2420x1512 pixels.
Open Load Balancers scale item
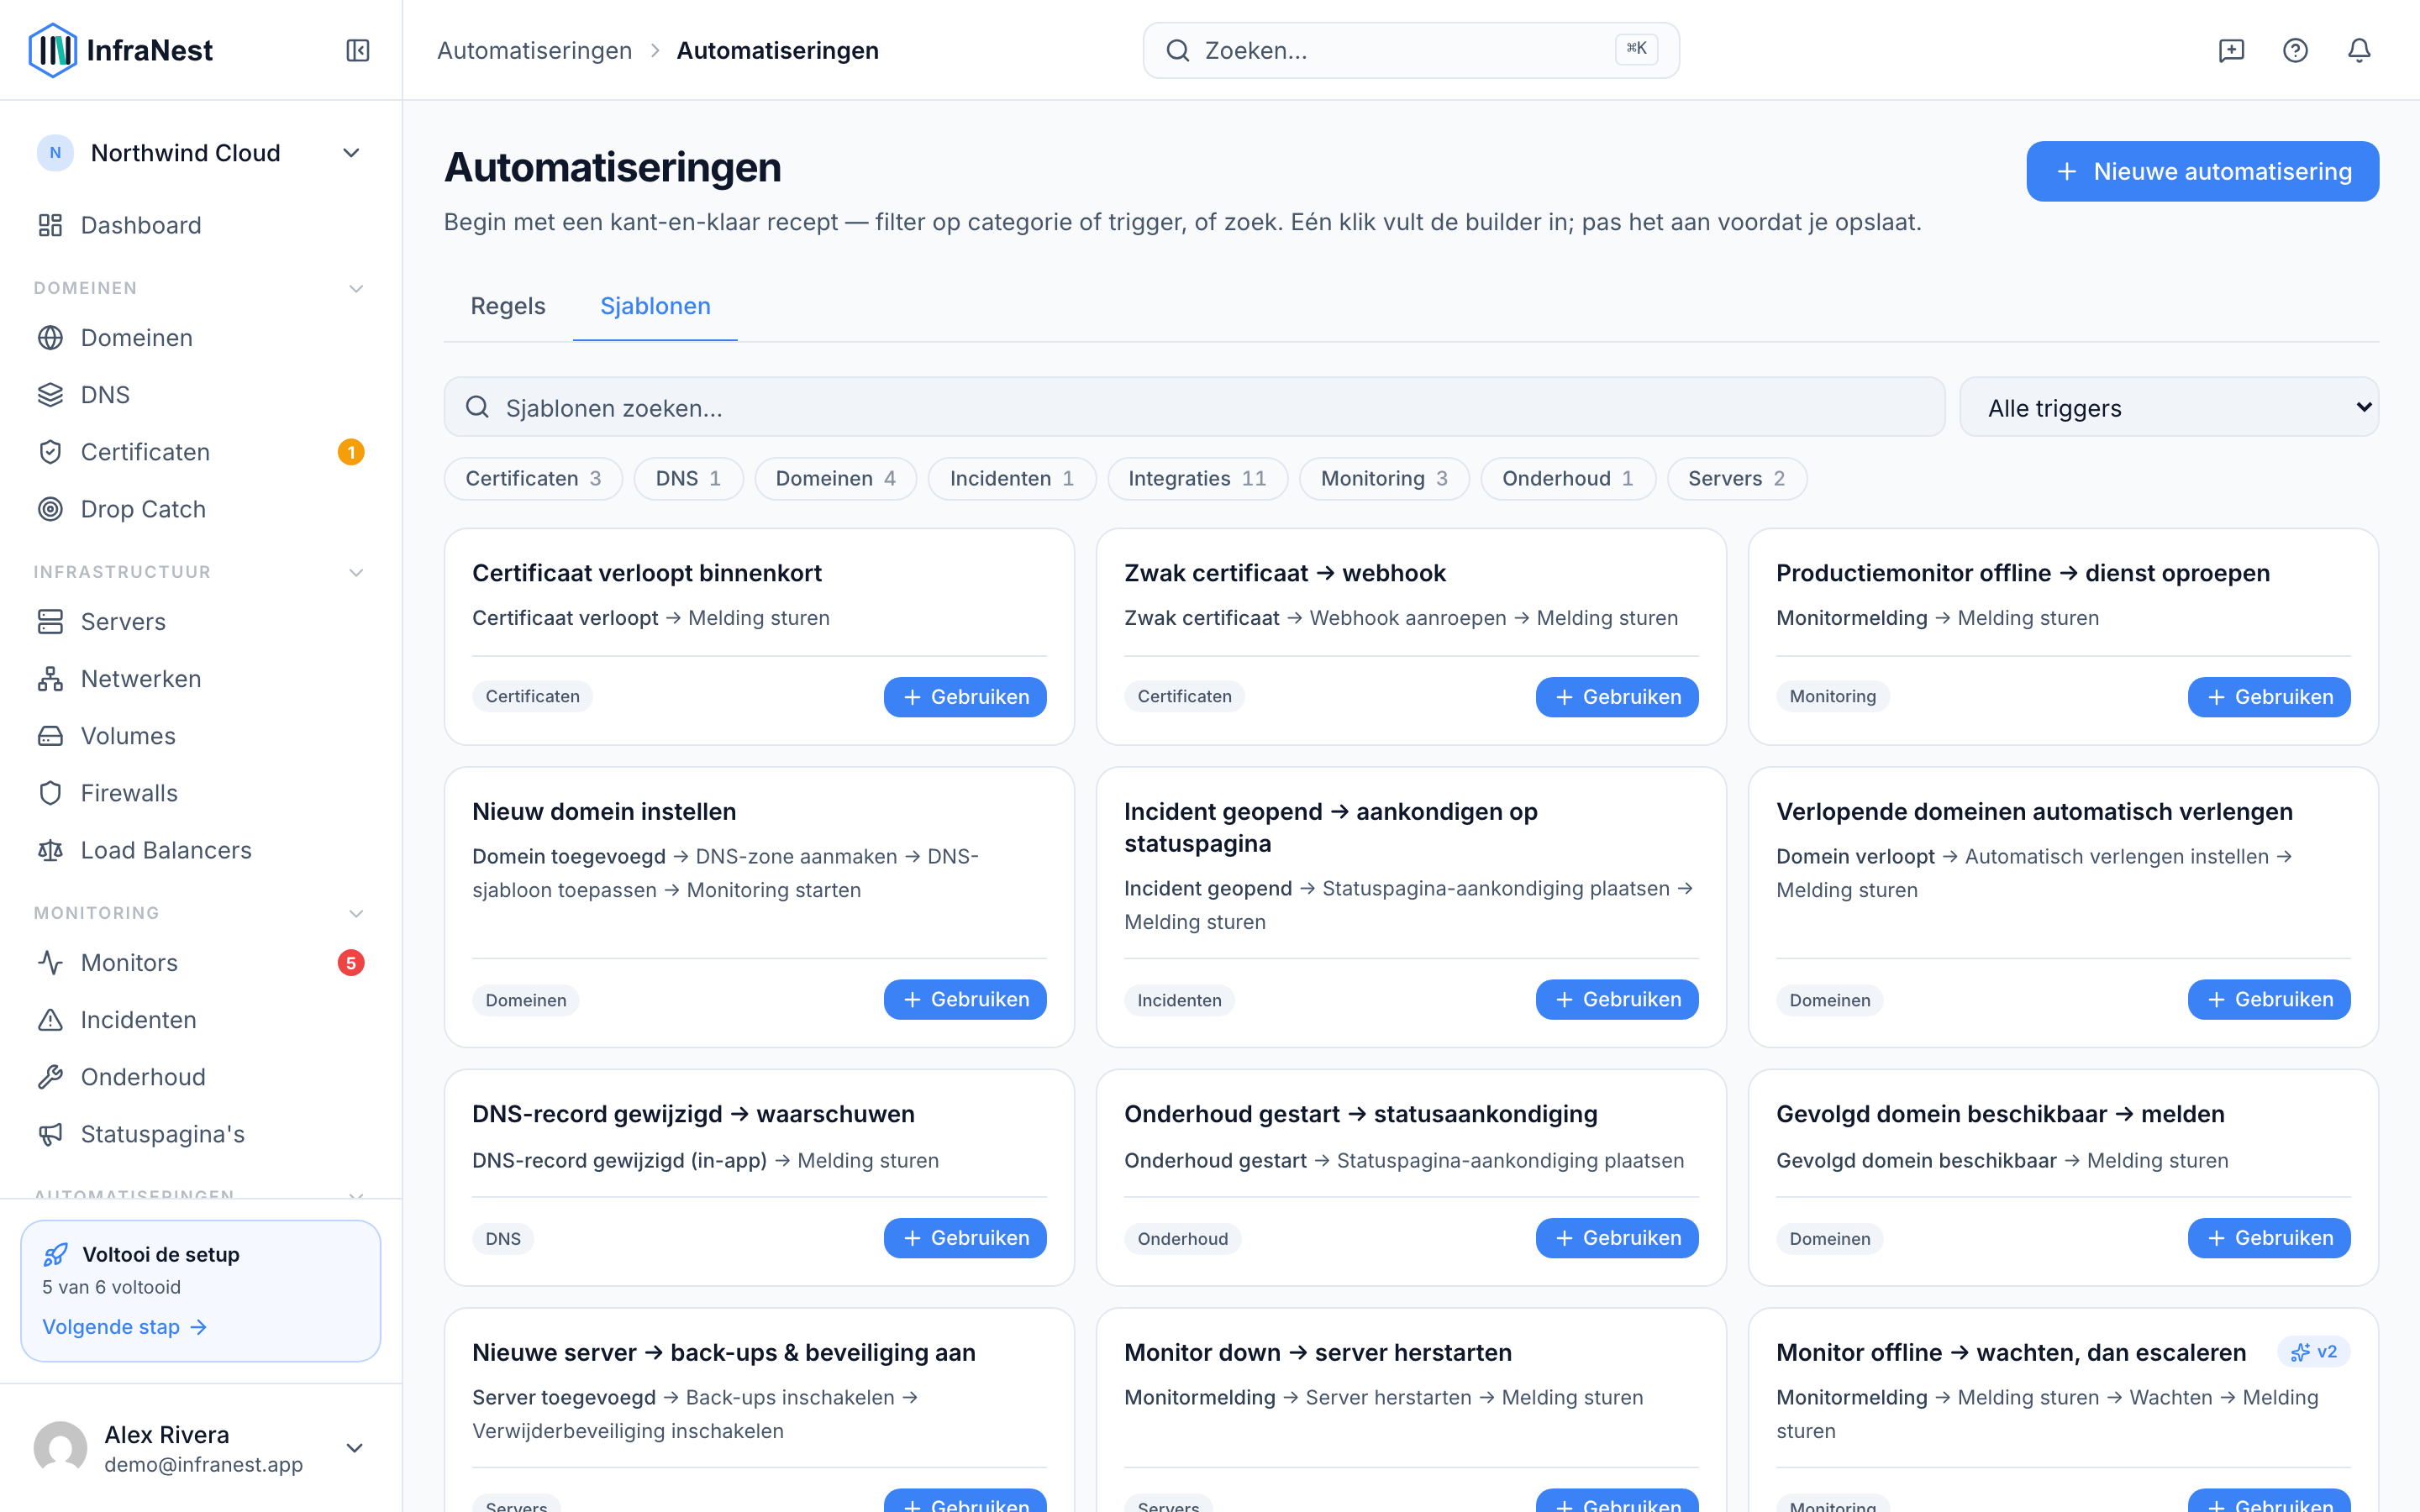click(x=200, y=850)
